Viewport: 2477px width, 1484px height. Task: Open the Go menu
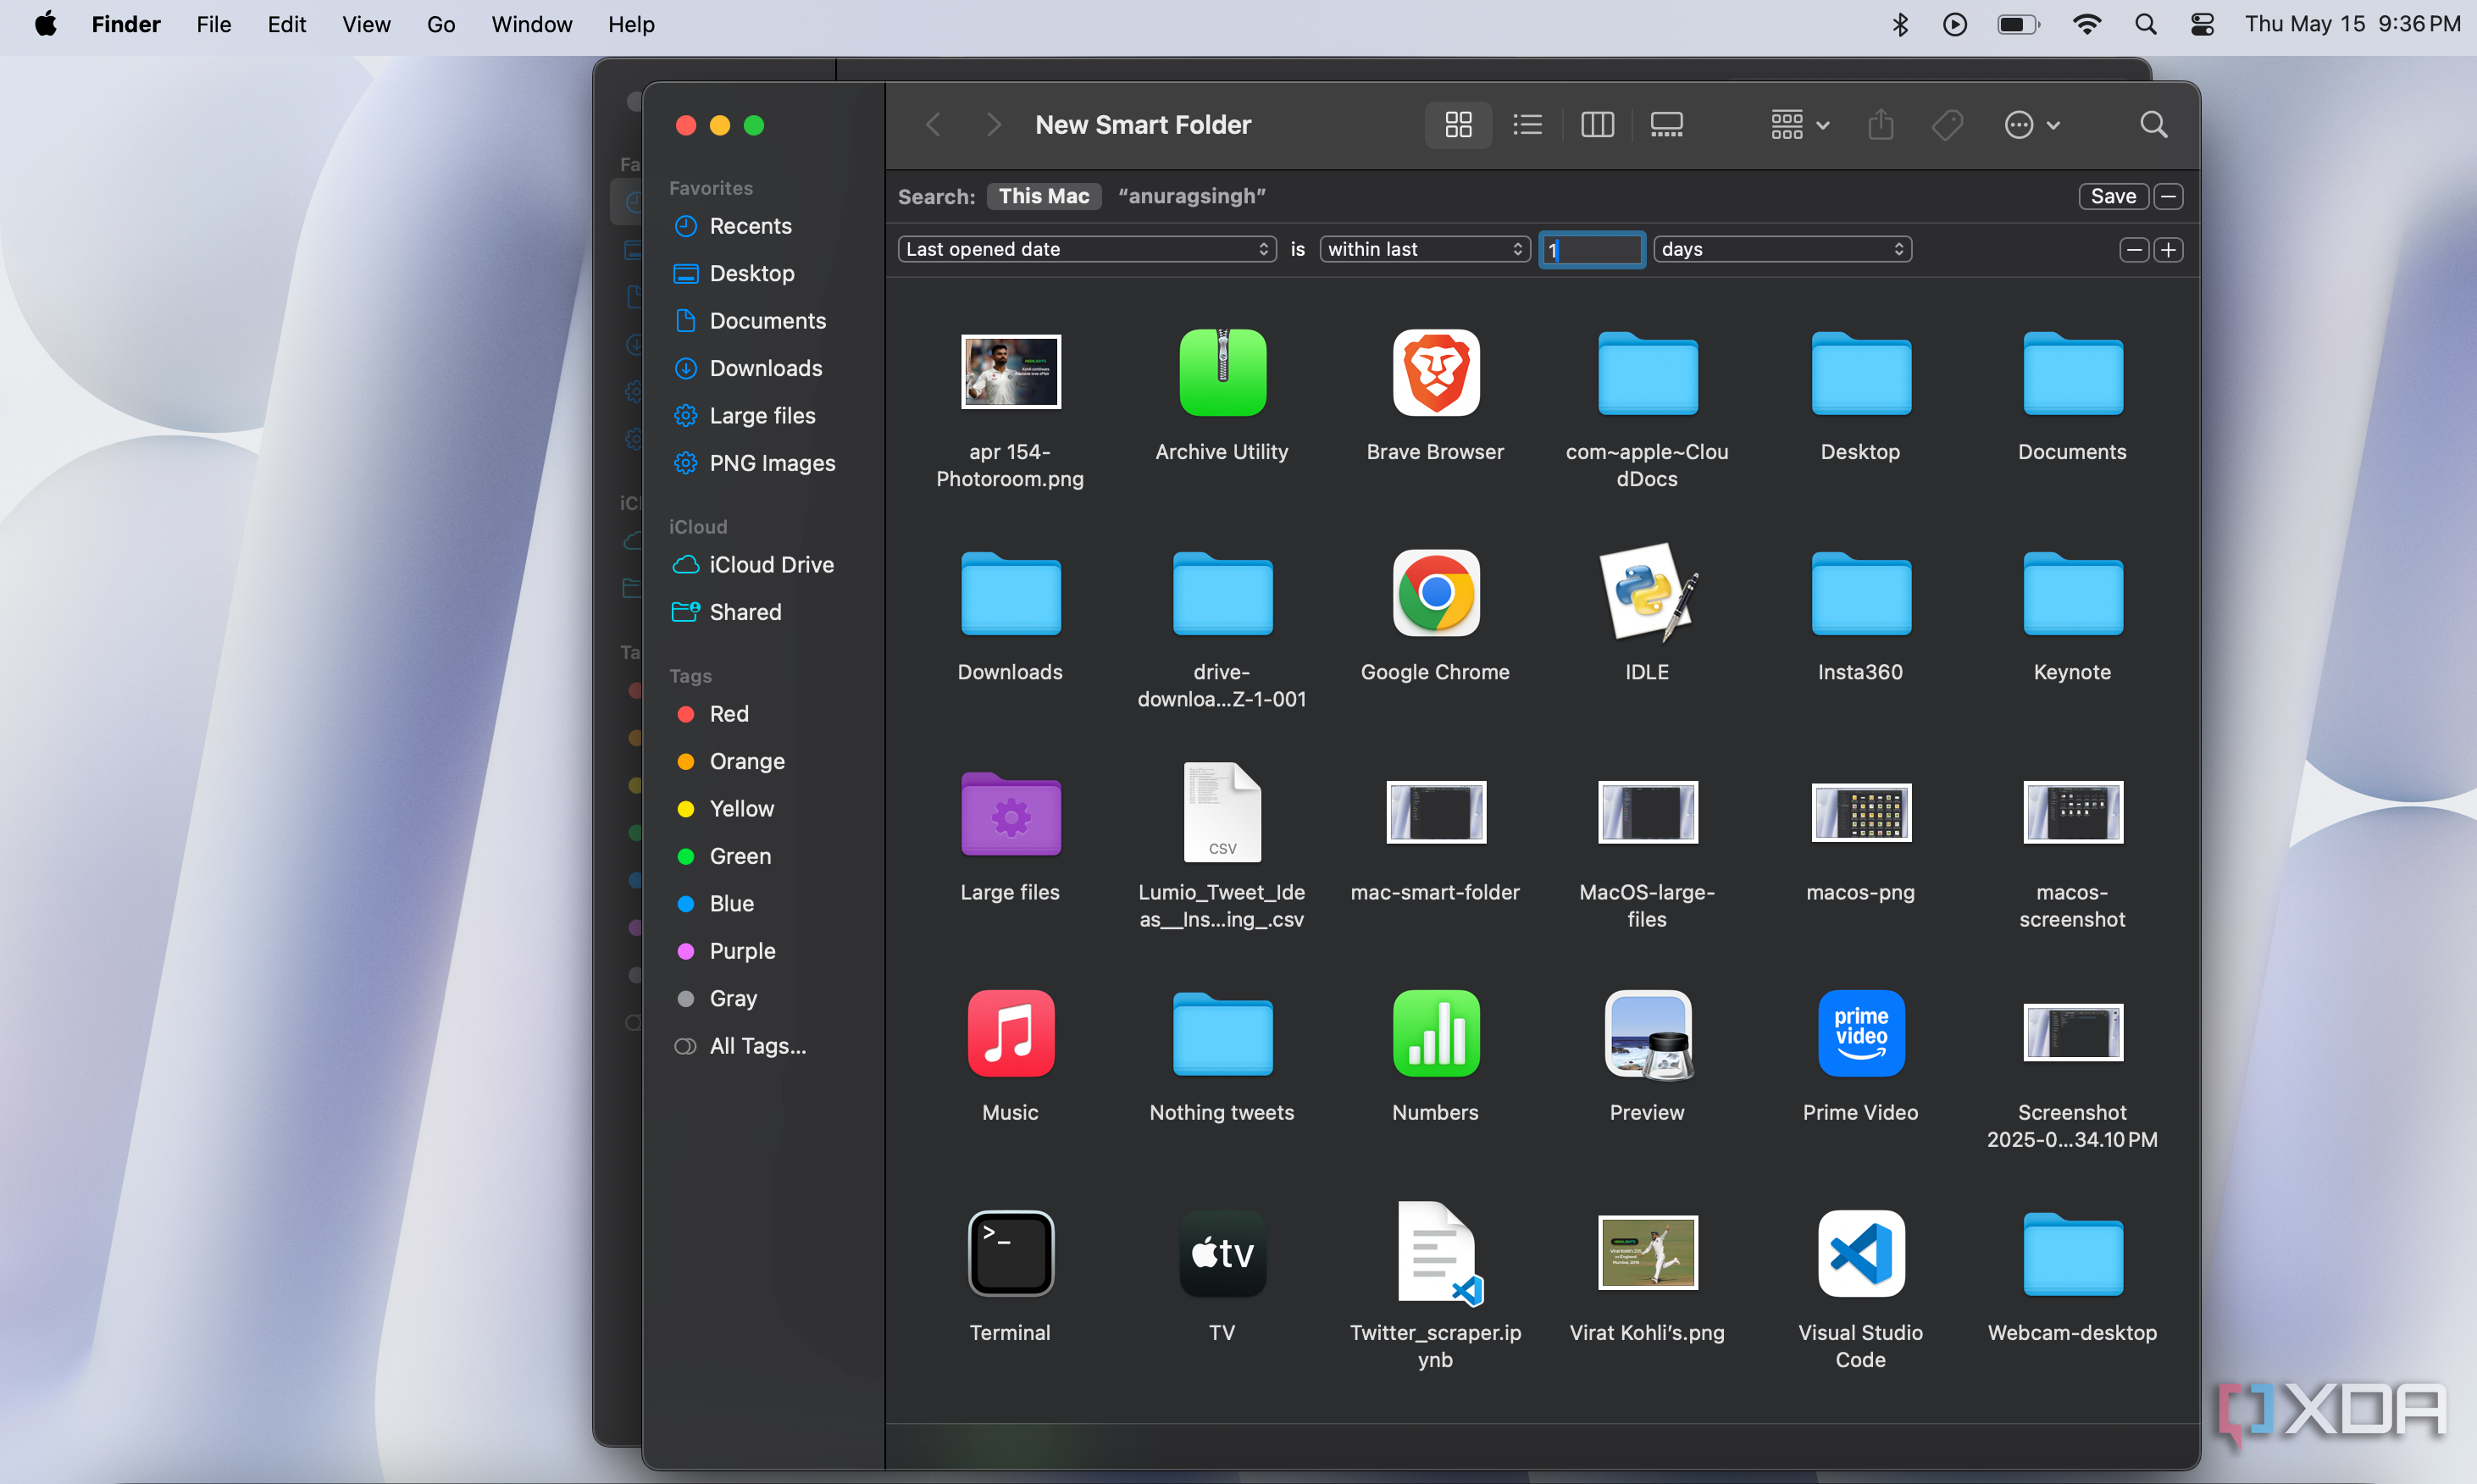[440, 24]
